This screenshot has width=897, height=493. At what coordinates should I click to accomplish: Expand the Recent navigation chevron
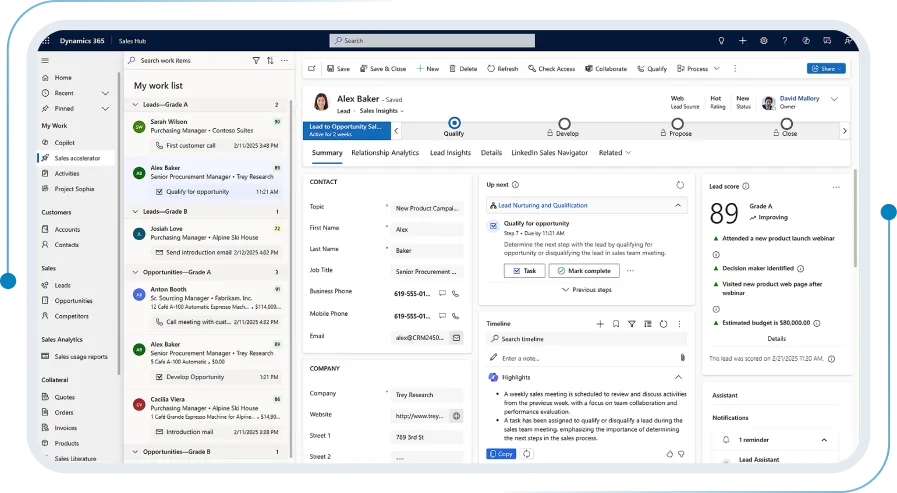click(105, 93)
